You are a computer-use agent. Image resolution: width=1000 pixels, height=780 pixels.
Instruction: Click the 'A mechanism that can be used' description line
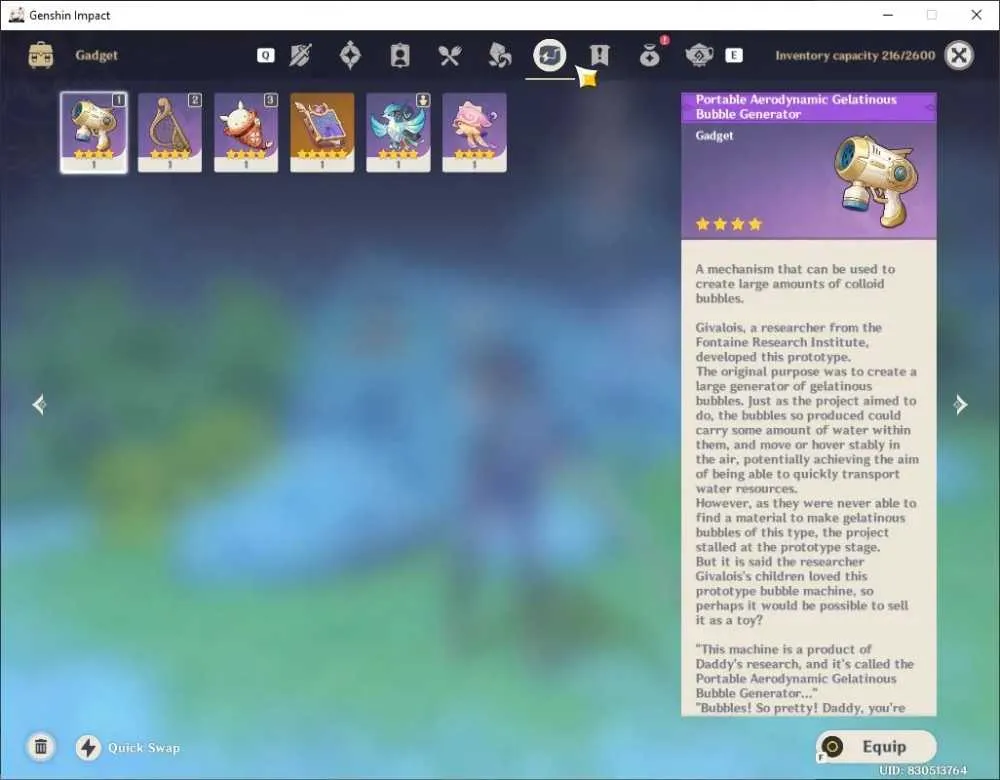[795, 269]
